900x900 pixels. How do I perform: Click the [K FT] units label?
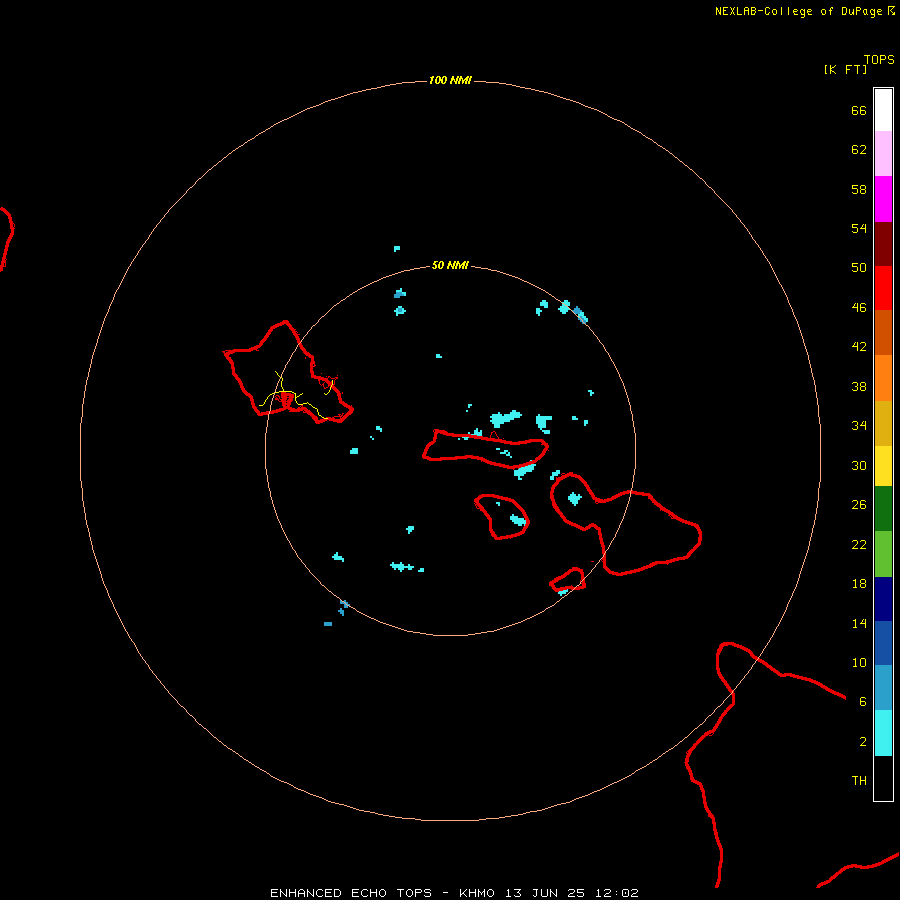845,69
